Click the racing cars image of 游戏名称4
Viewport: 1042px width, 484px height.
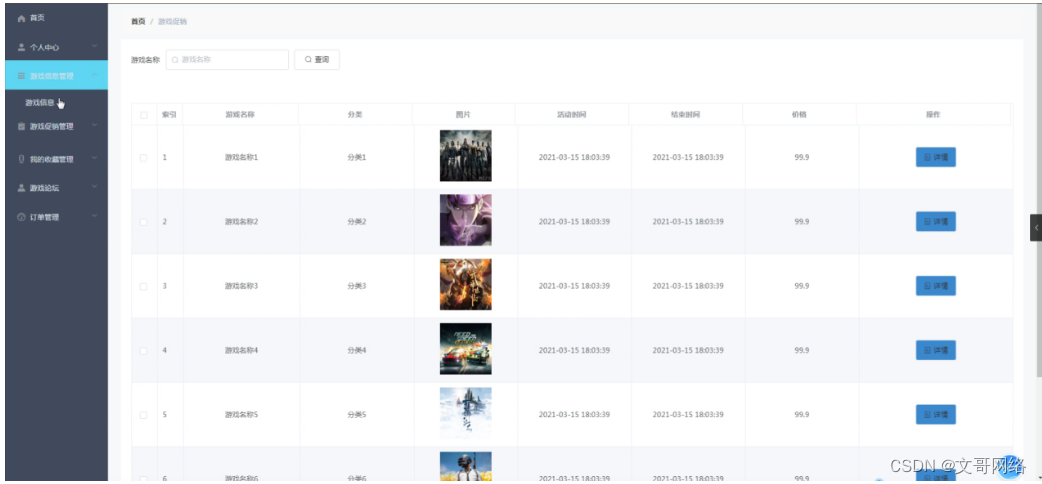[x=465, y=349]
